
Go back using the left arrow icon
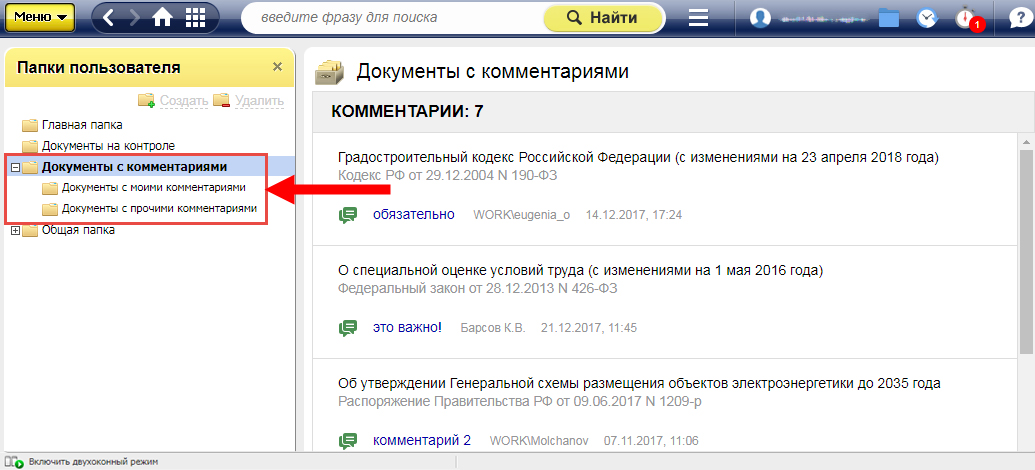[x=109, y=18]
